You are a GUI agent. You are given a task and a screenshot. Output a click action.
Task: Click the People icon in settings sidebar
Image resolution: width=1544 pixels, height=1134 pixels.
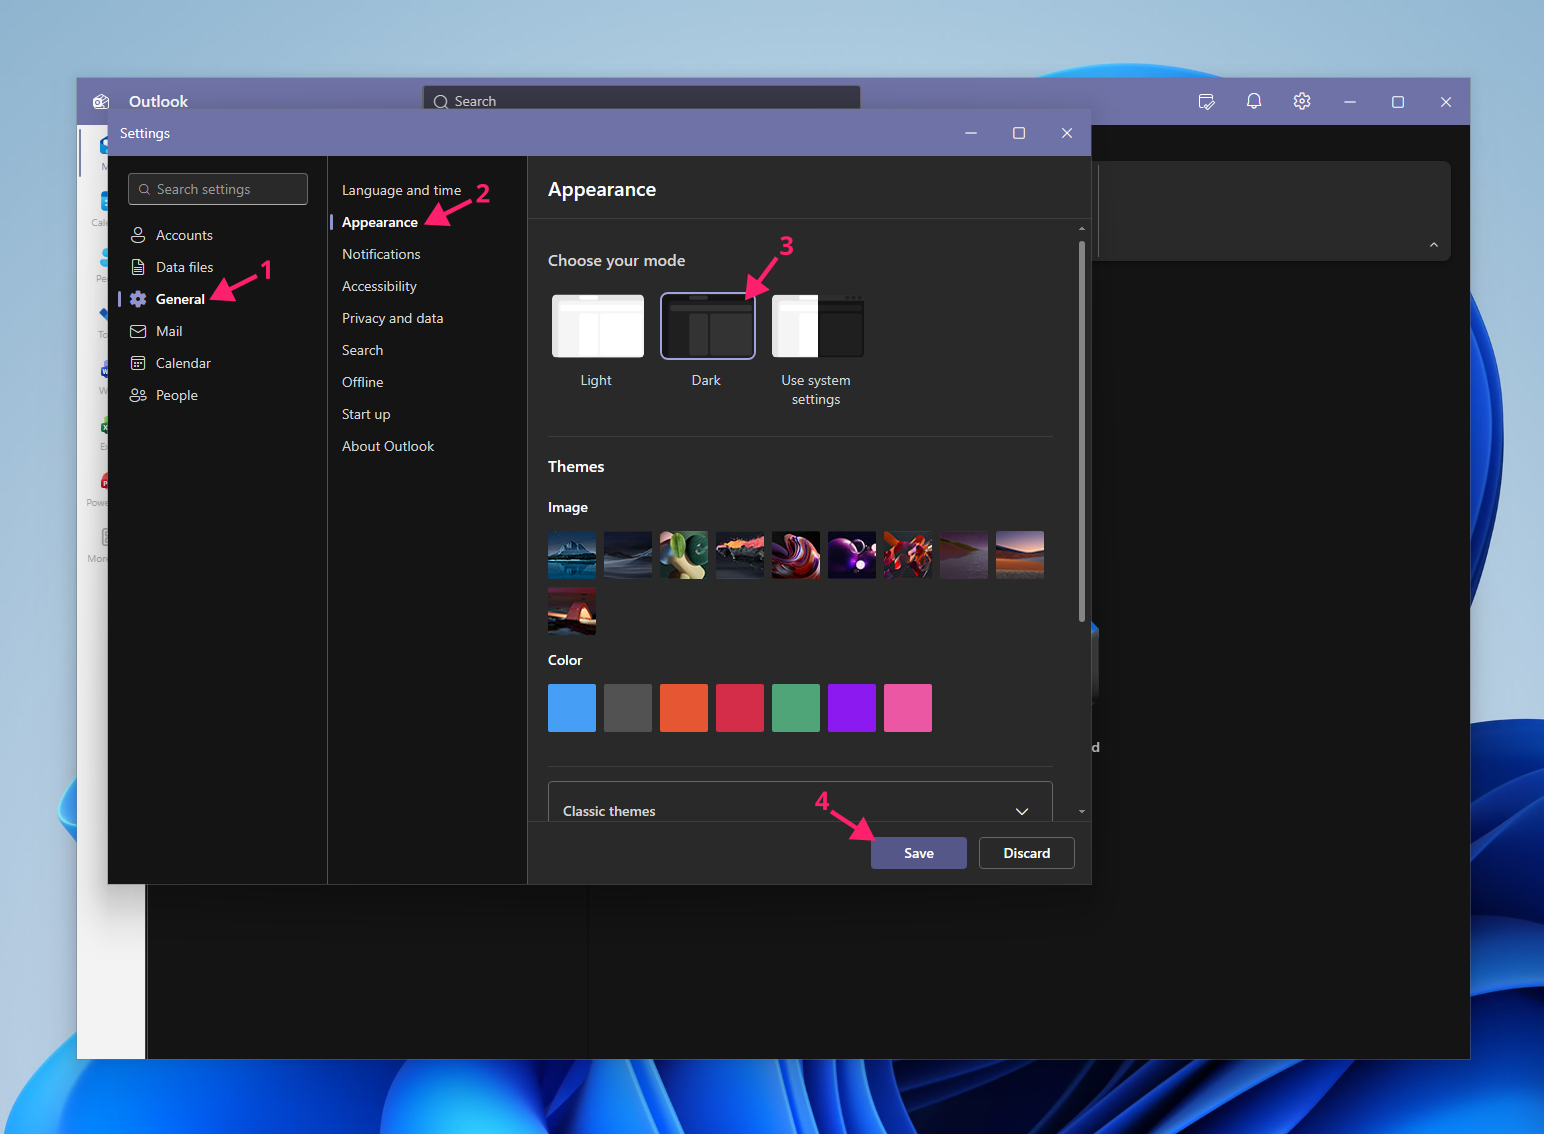(x=138, y=395)
